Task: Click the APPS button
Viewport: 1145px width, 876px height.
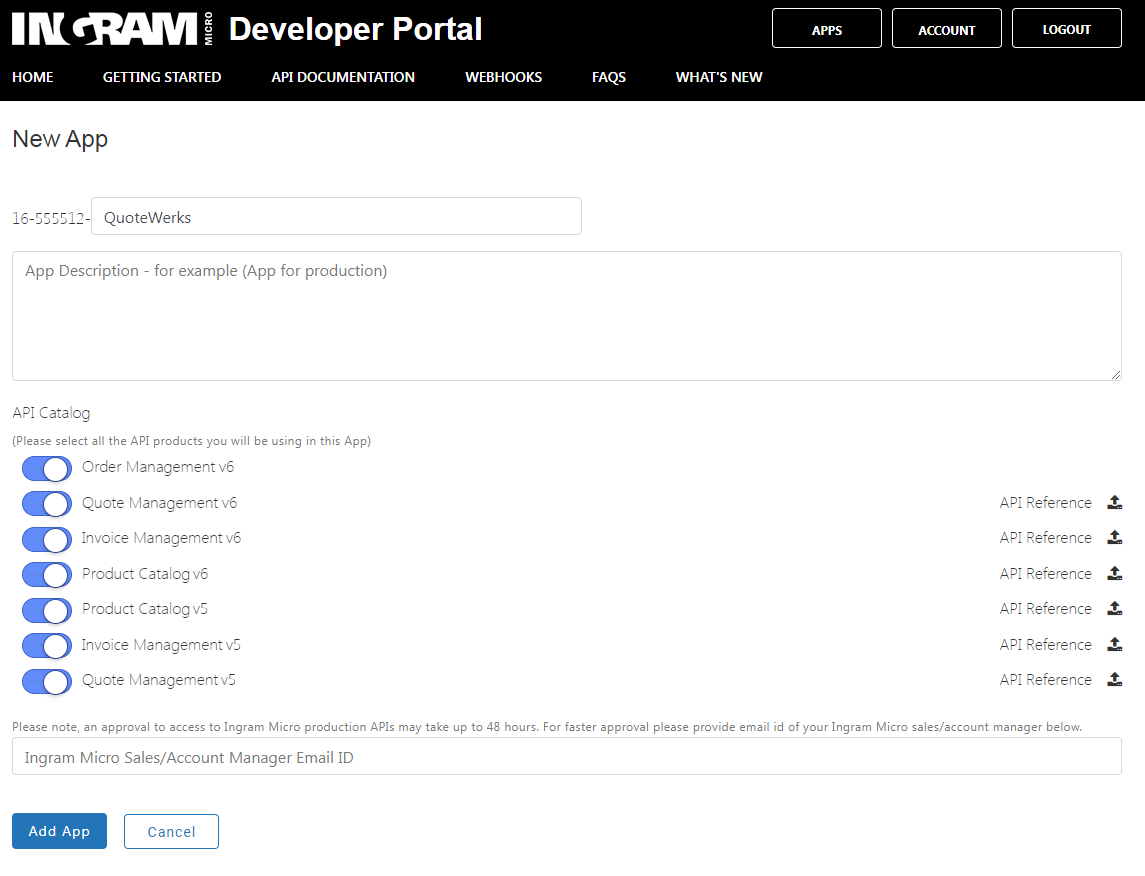Action: pyautogui.click(x=827, y=28)
